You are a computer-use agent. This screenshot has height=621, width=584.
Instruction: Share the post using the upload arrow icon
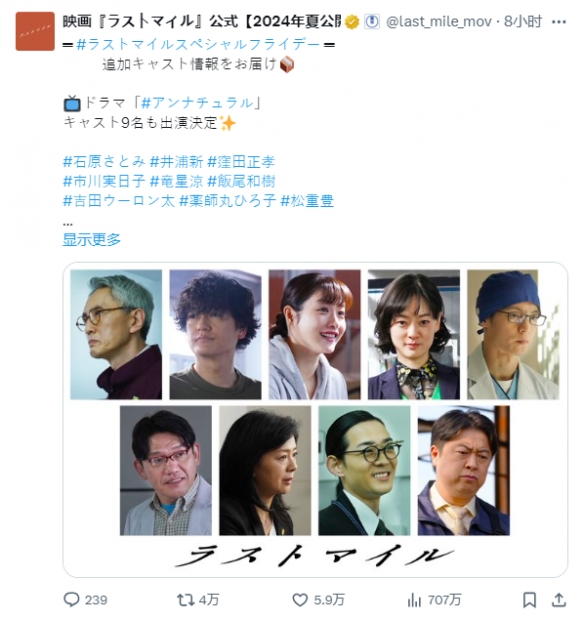click(559, 600)
